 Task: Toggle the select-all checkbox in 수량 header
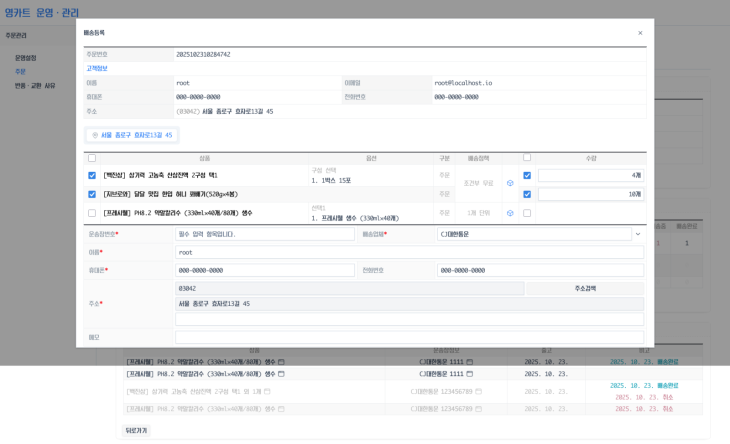527,158
